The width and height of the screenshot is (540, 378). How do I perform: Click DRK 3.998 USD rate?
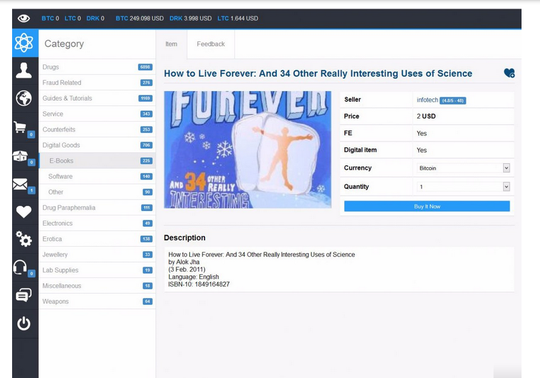click(190, 18)
